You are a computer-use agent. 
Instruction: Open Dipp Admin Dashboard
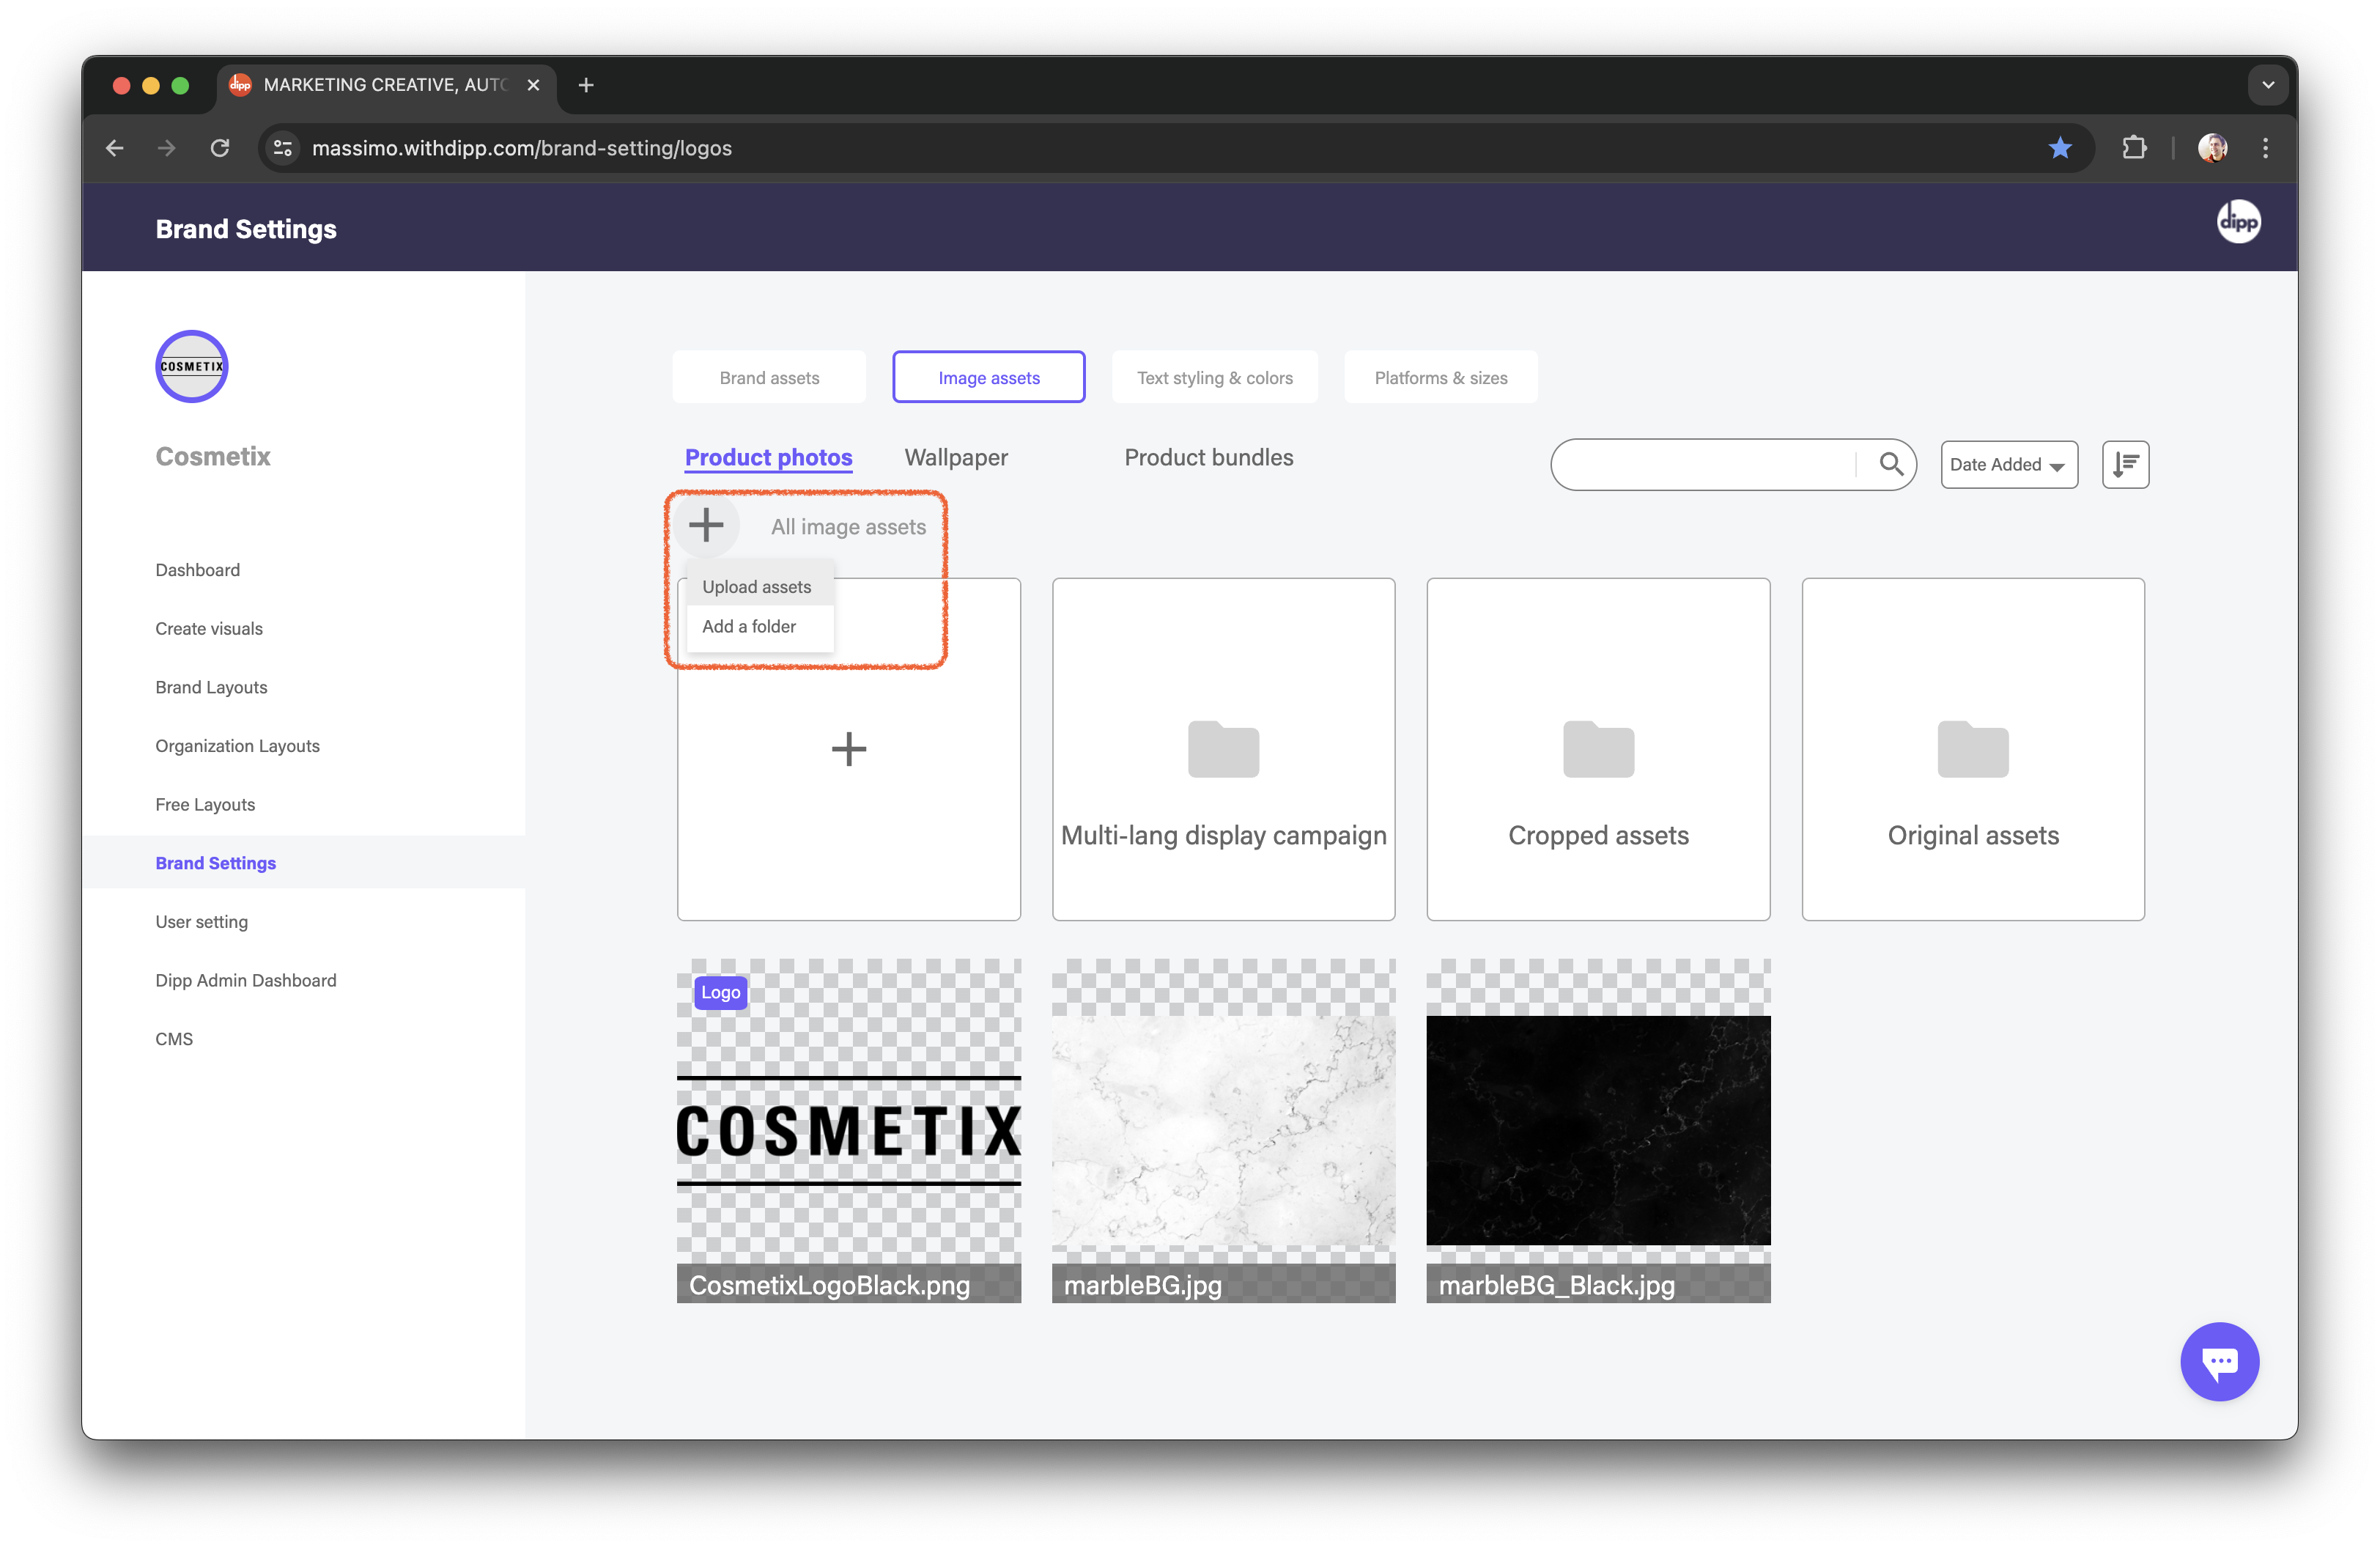(246, 980)
